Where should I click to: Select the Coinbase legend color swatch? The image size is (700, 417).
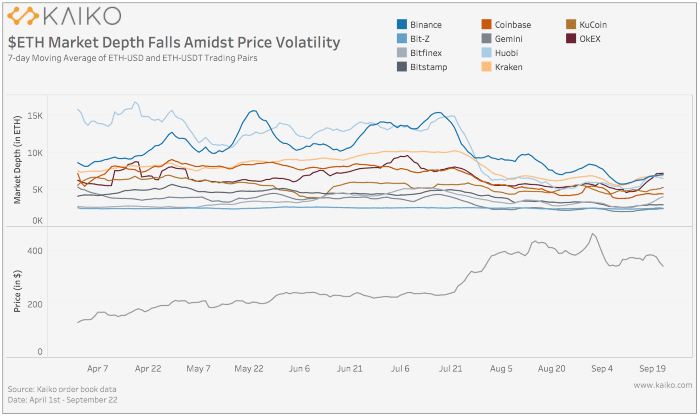tap(486, 25)
